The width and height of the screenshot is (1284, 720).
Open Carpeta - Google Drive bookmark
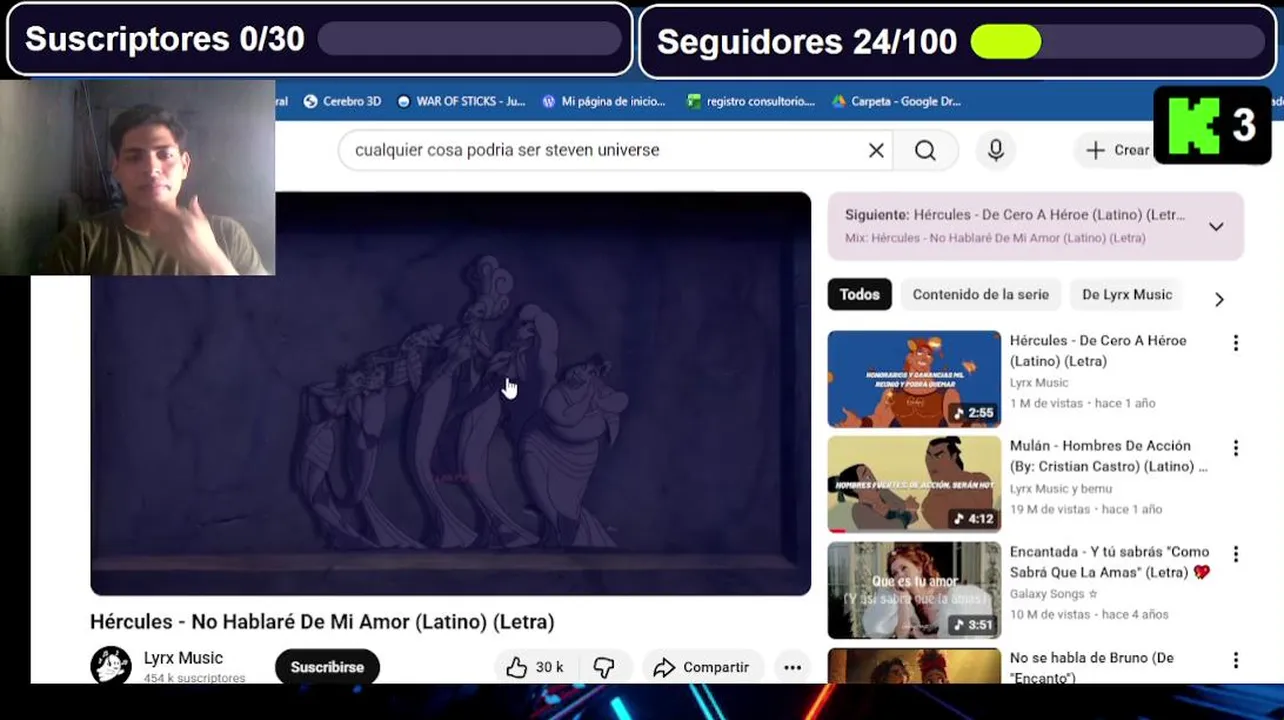896,101
